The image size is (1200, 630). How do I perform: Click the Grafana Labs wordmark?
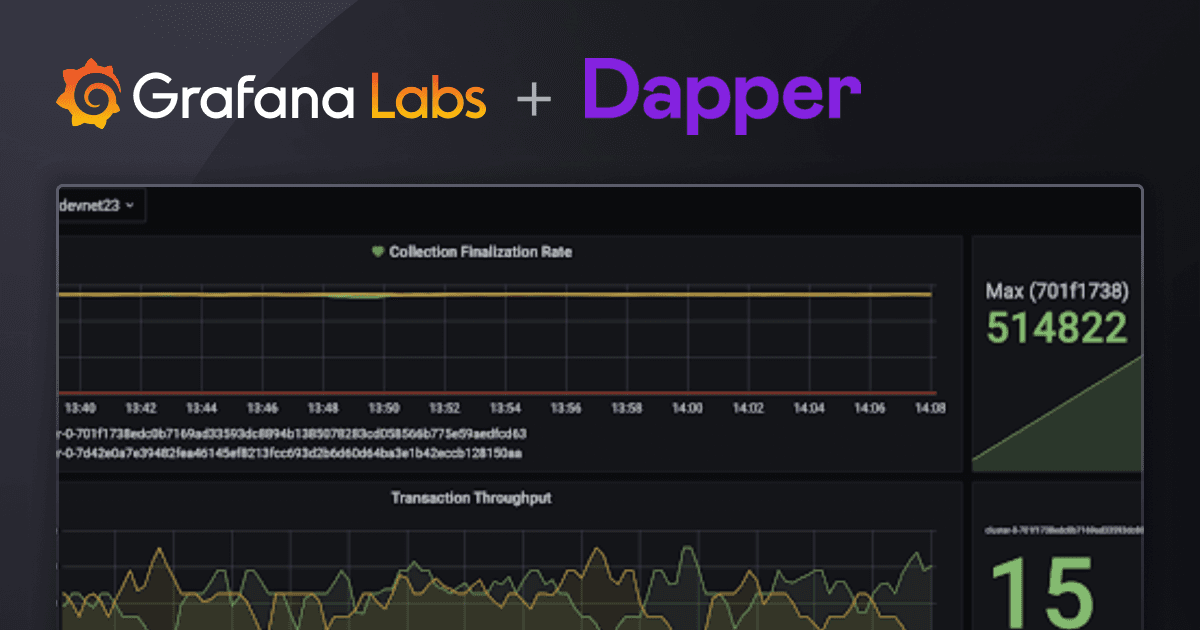[310, 97]
